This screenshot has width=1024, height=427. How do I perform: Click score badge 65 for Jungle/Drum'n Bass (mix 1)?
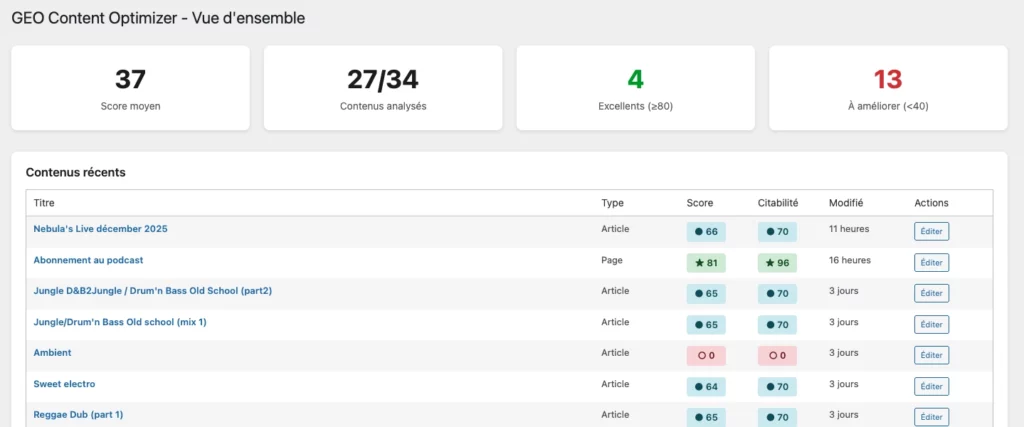pos(706,324)
